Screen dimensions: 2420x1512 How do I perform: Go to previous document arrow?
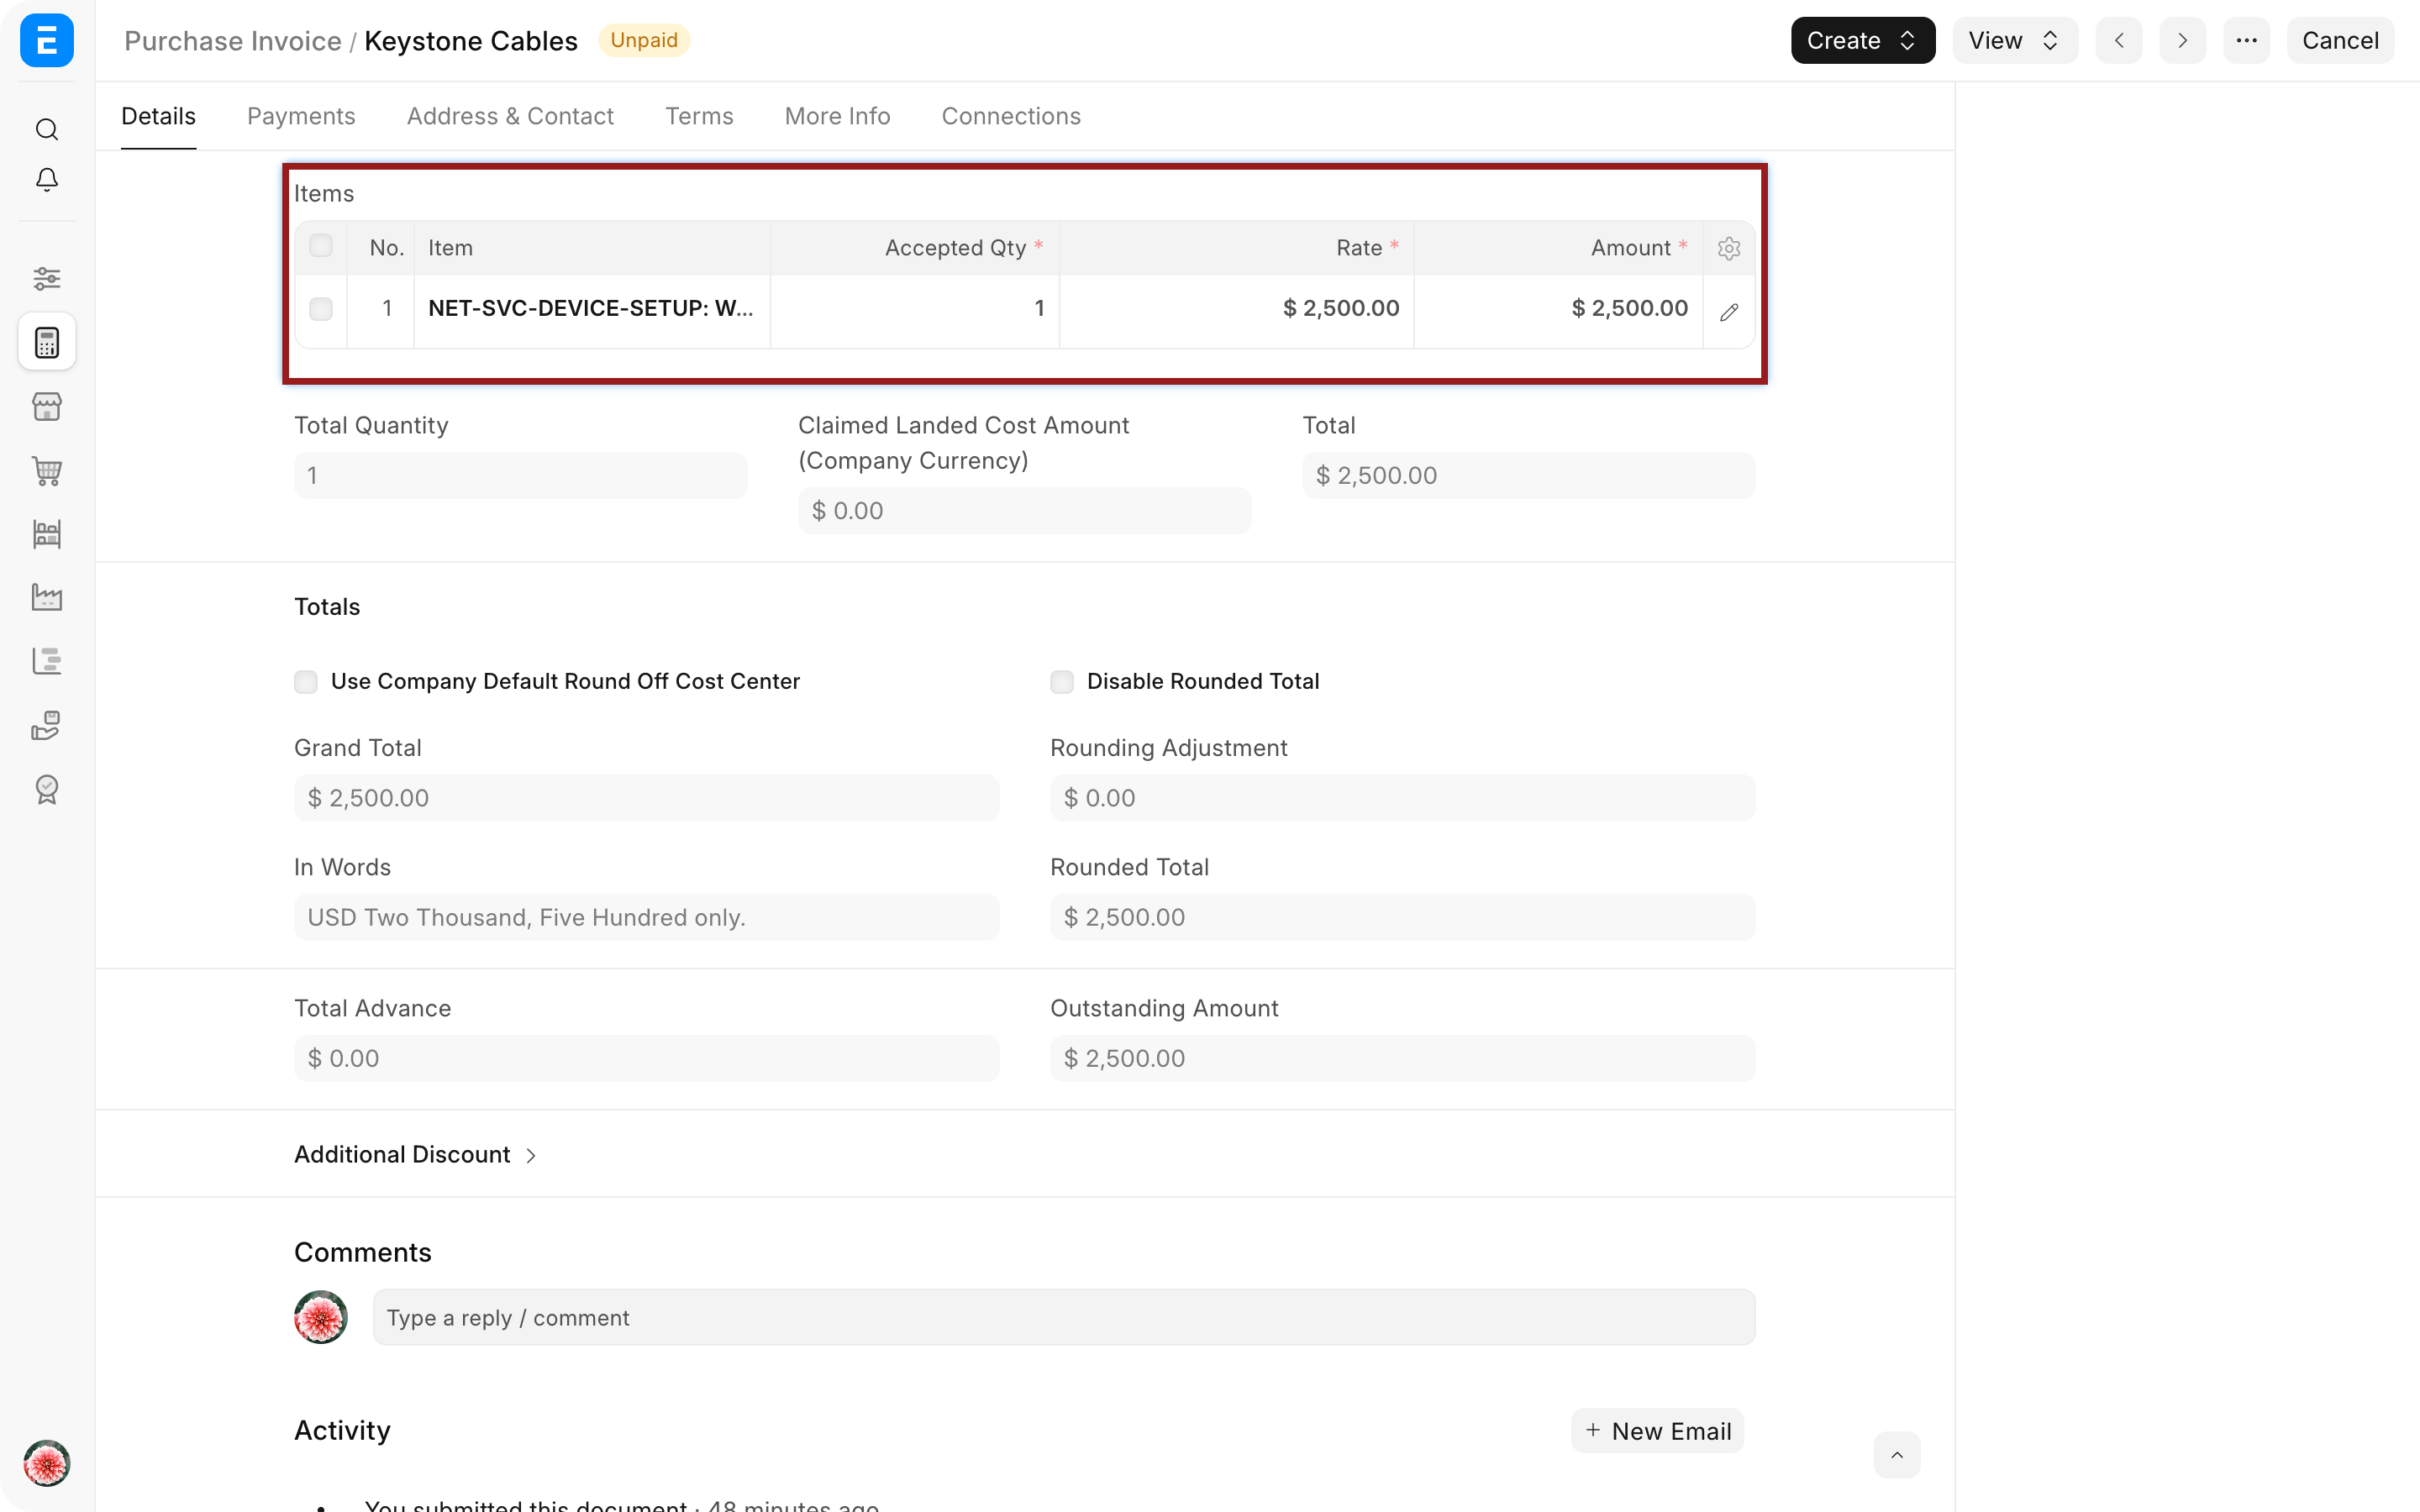point(2119,41)
